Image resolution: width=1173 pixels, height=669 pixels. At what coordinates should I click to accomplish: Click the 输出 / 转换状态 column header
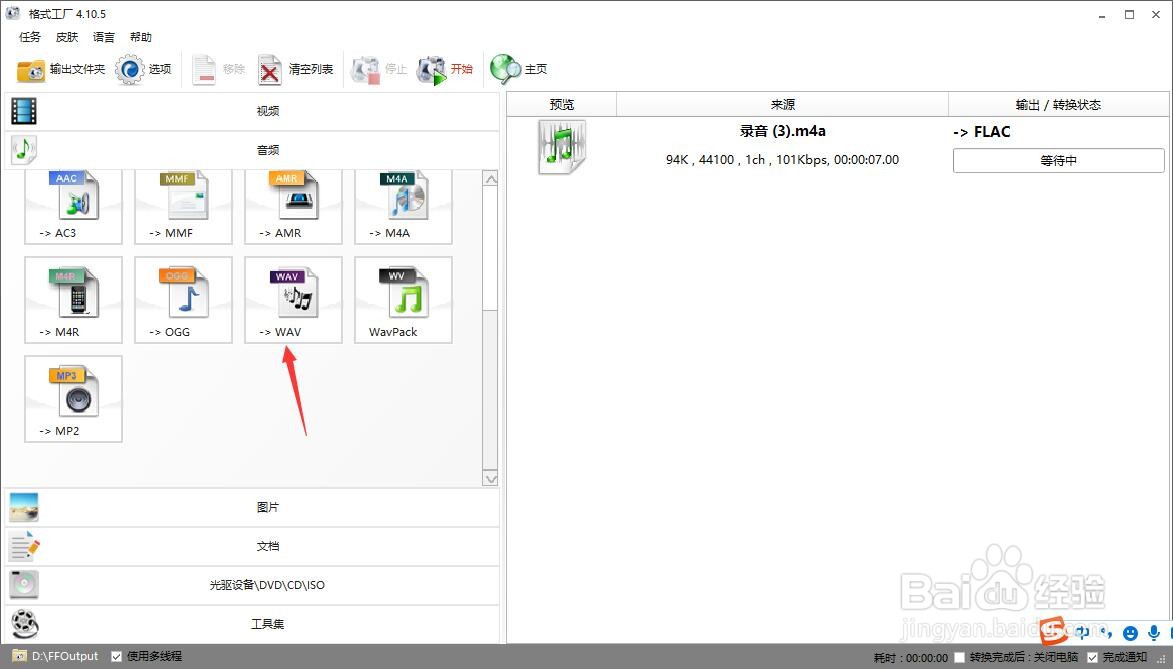[x=1059, y=105]
